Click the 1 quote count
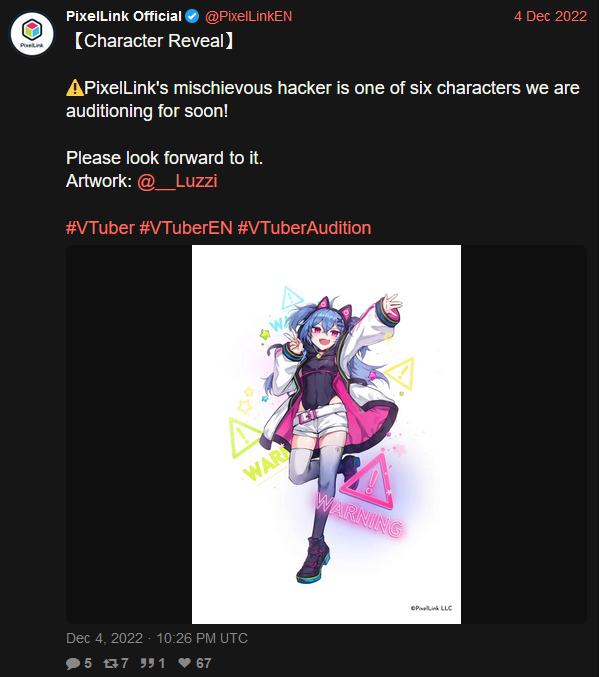Screen dimensions: 599x677 tap(162, 663)
